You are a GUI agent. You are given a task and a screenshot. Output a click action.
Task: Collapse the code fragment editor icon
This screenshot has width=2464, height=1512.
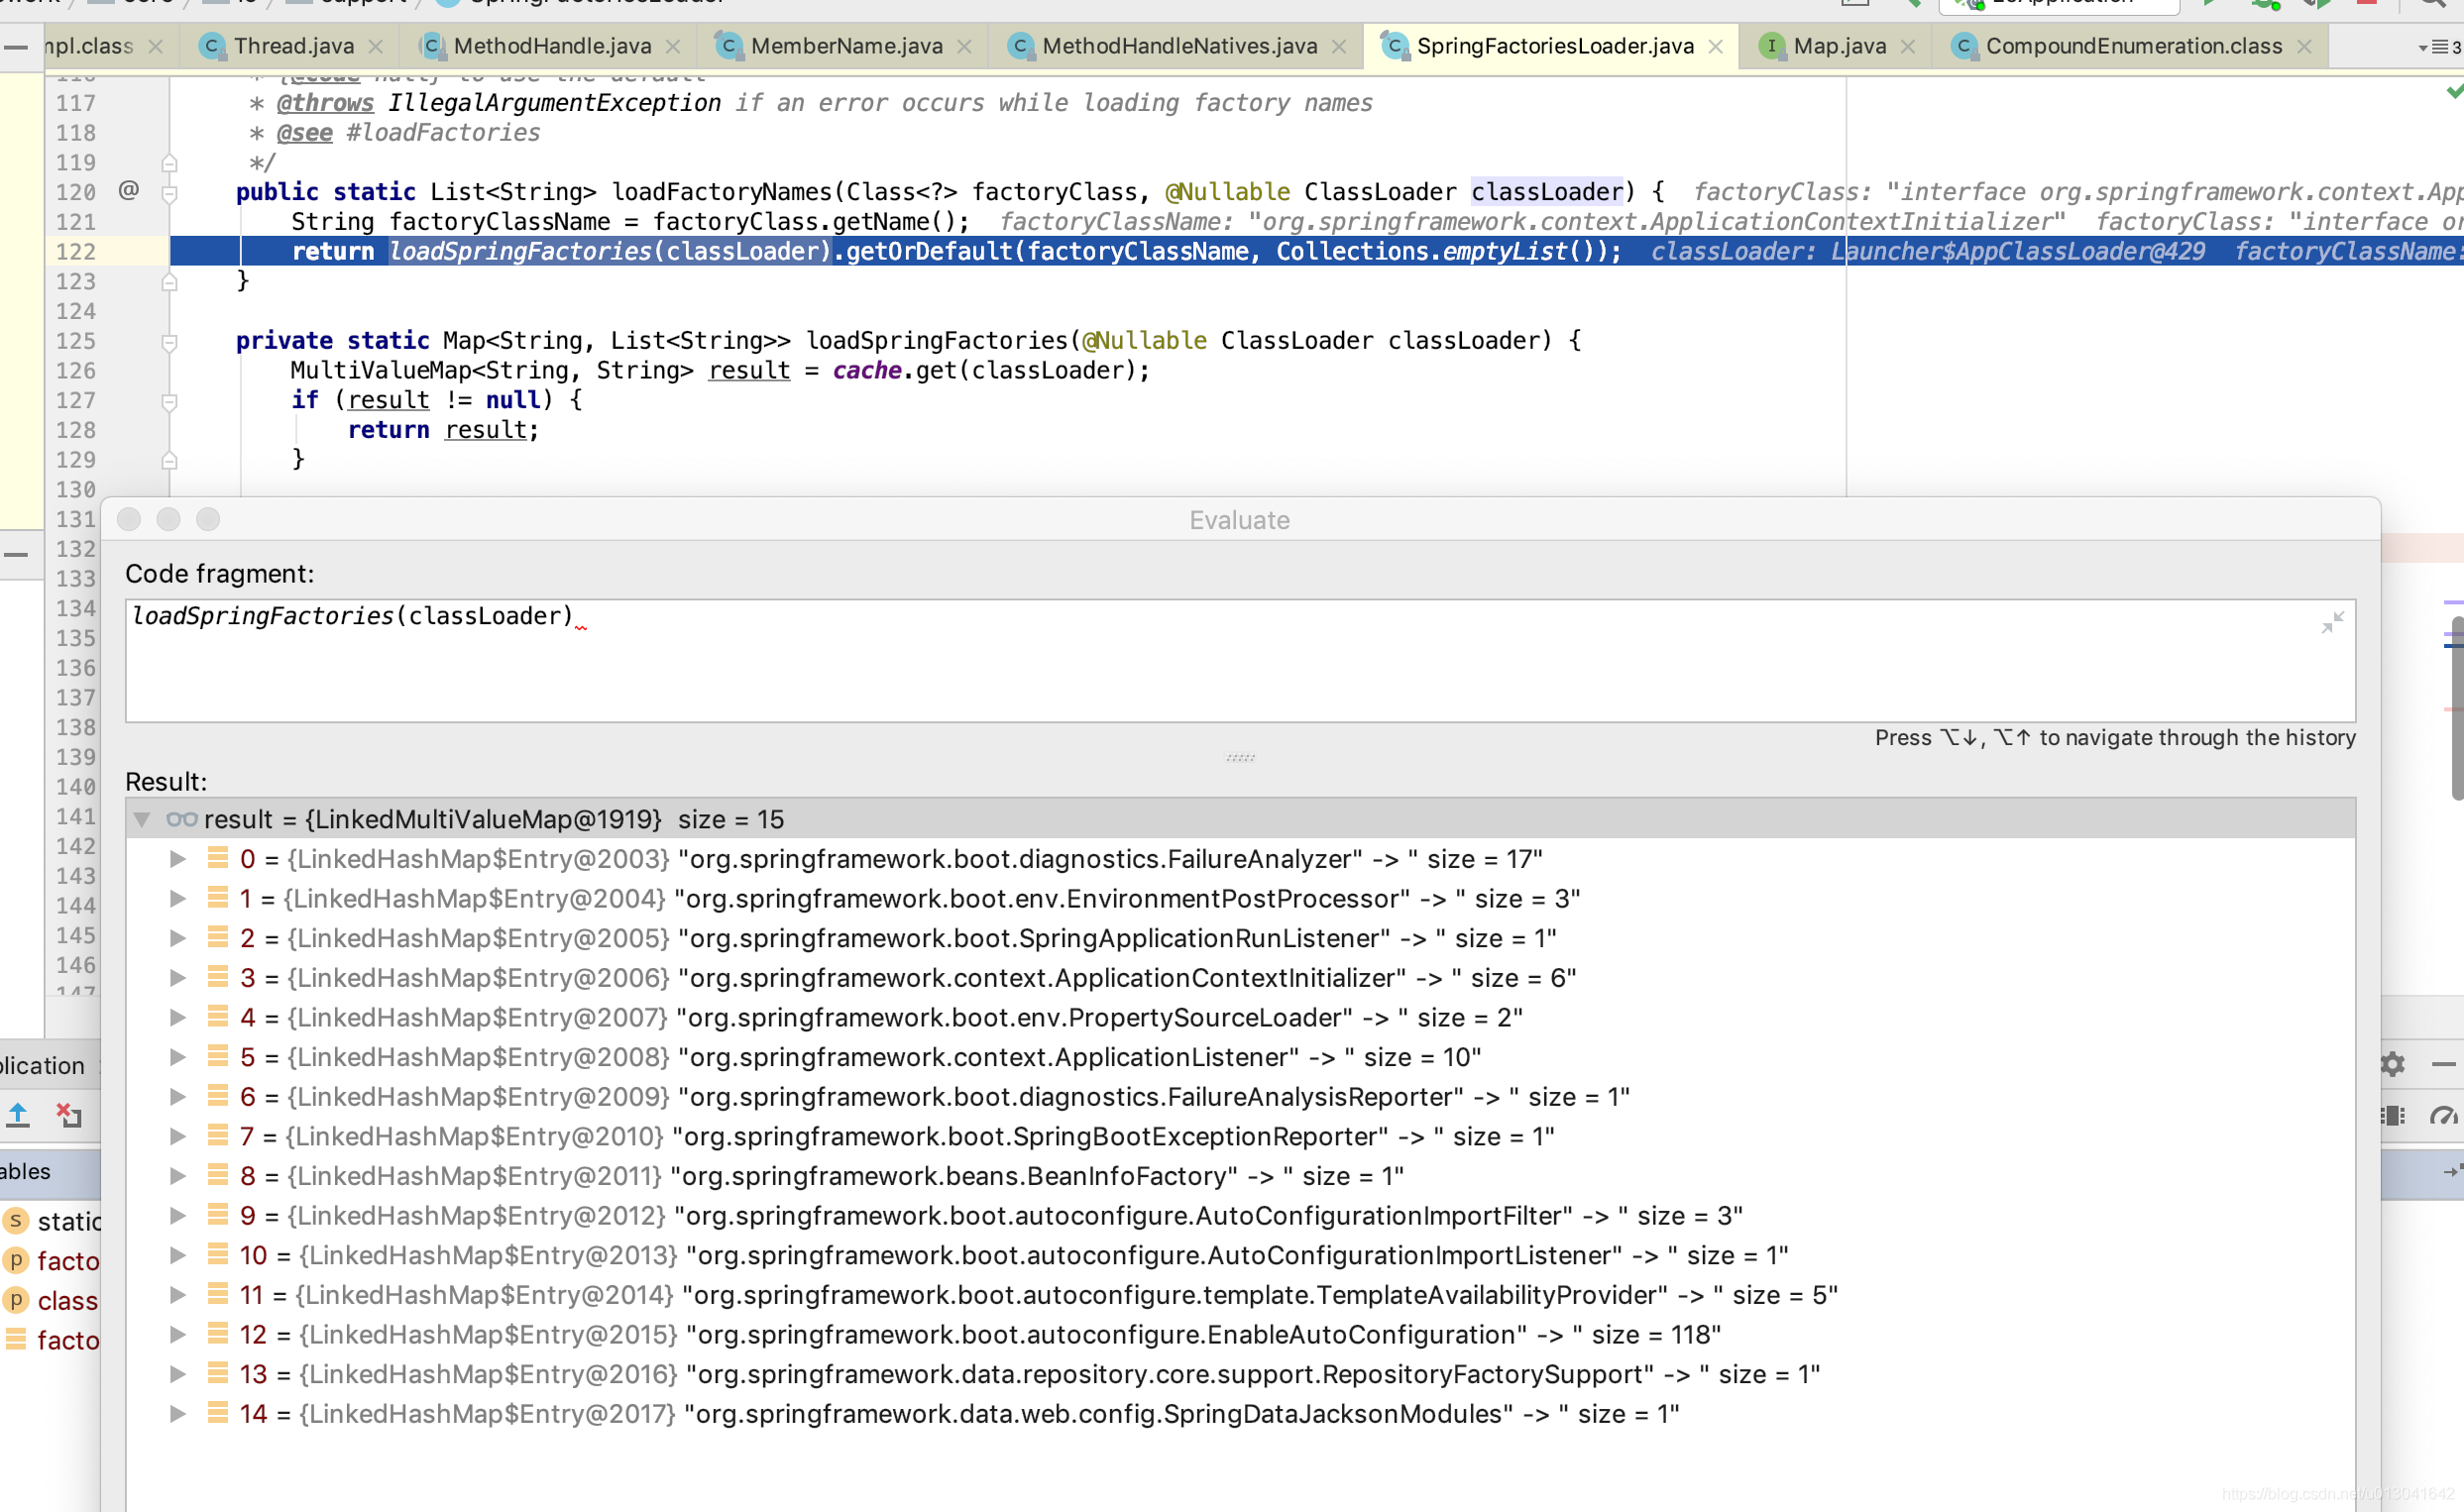pos(2332,622)
